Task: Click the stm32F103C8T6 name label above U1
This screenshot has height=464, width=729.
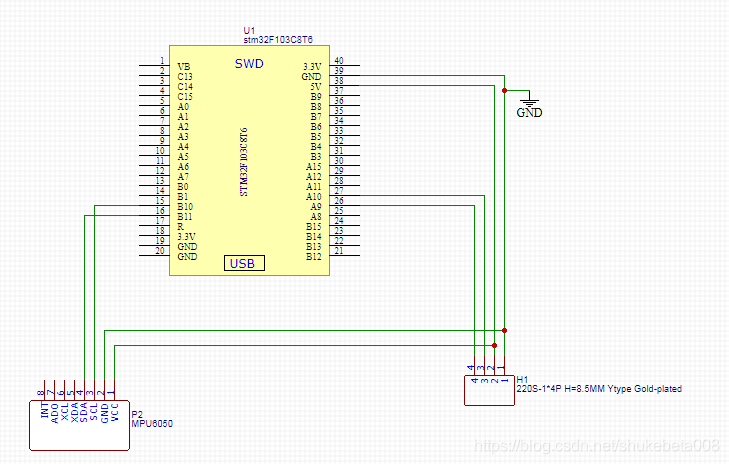Action: (x=278, y=40)
